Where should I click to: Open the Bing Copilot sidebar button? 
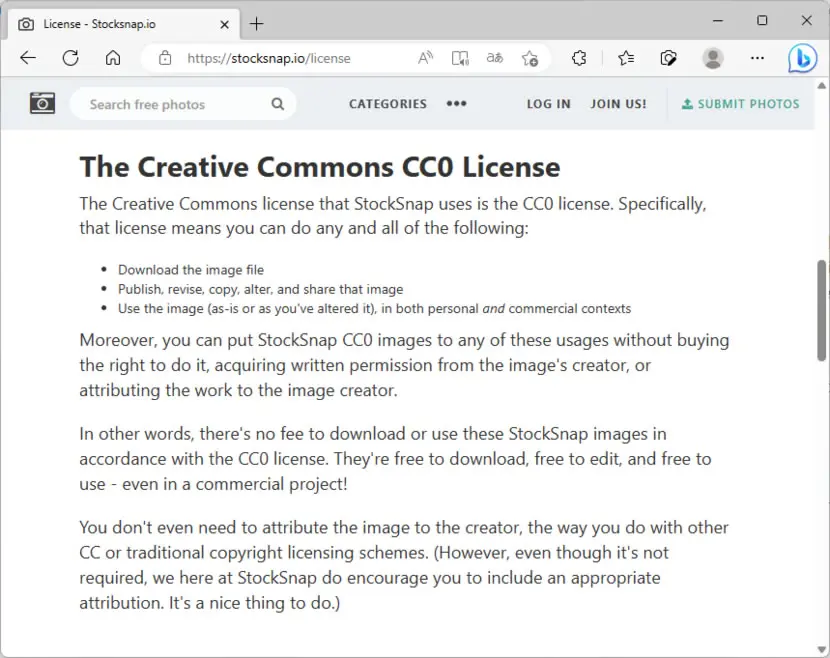tap(802, 58)
